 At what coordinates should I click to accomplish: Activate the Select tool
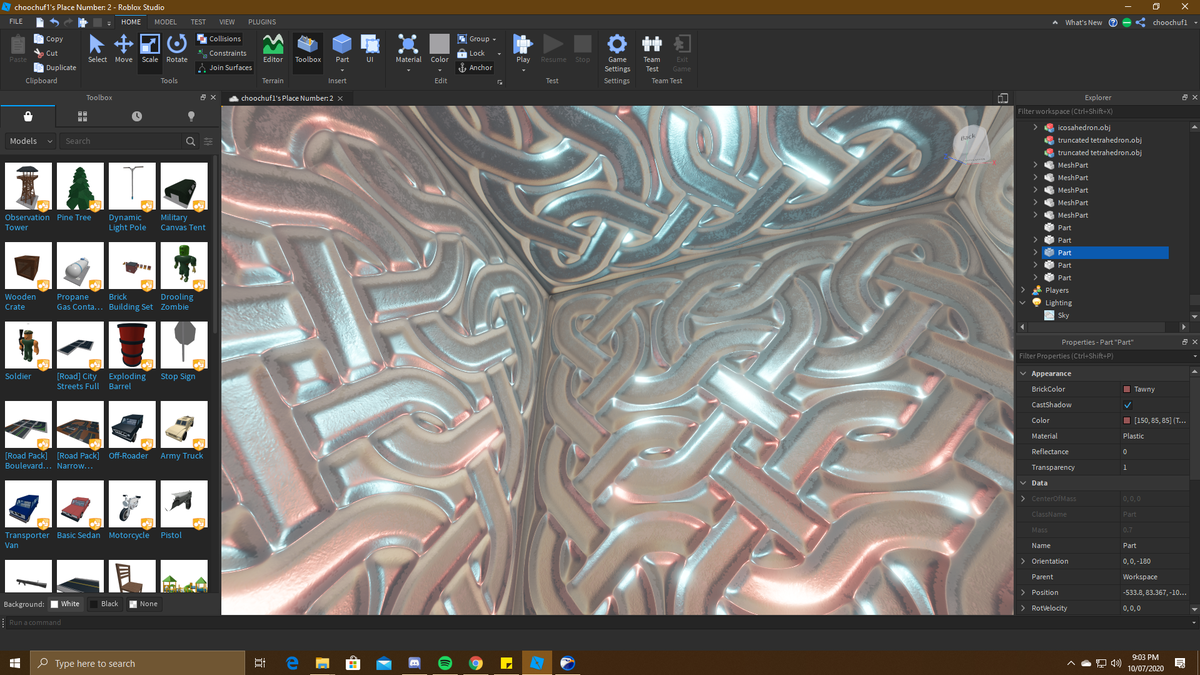click(97, 48)
